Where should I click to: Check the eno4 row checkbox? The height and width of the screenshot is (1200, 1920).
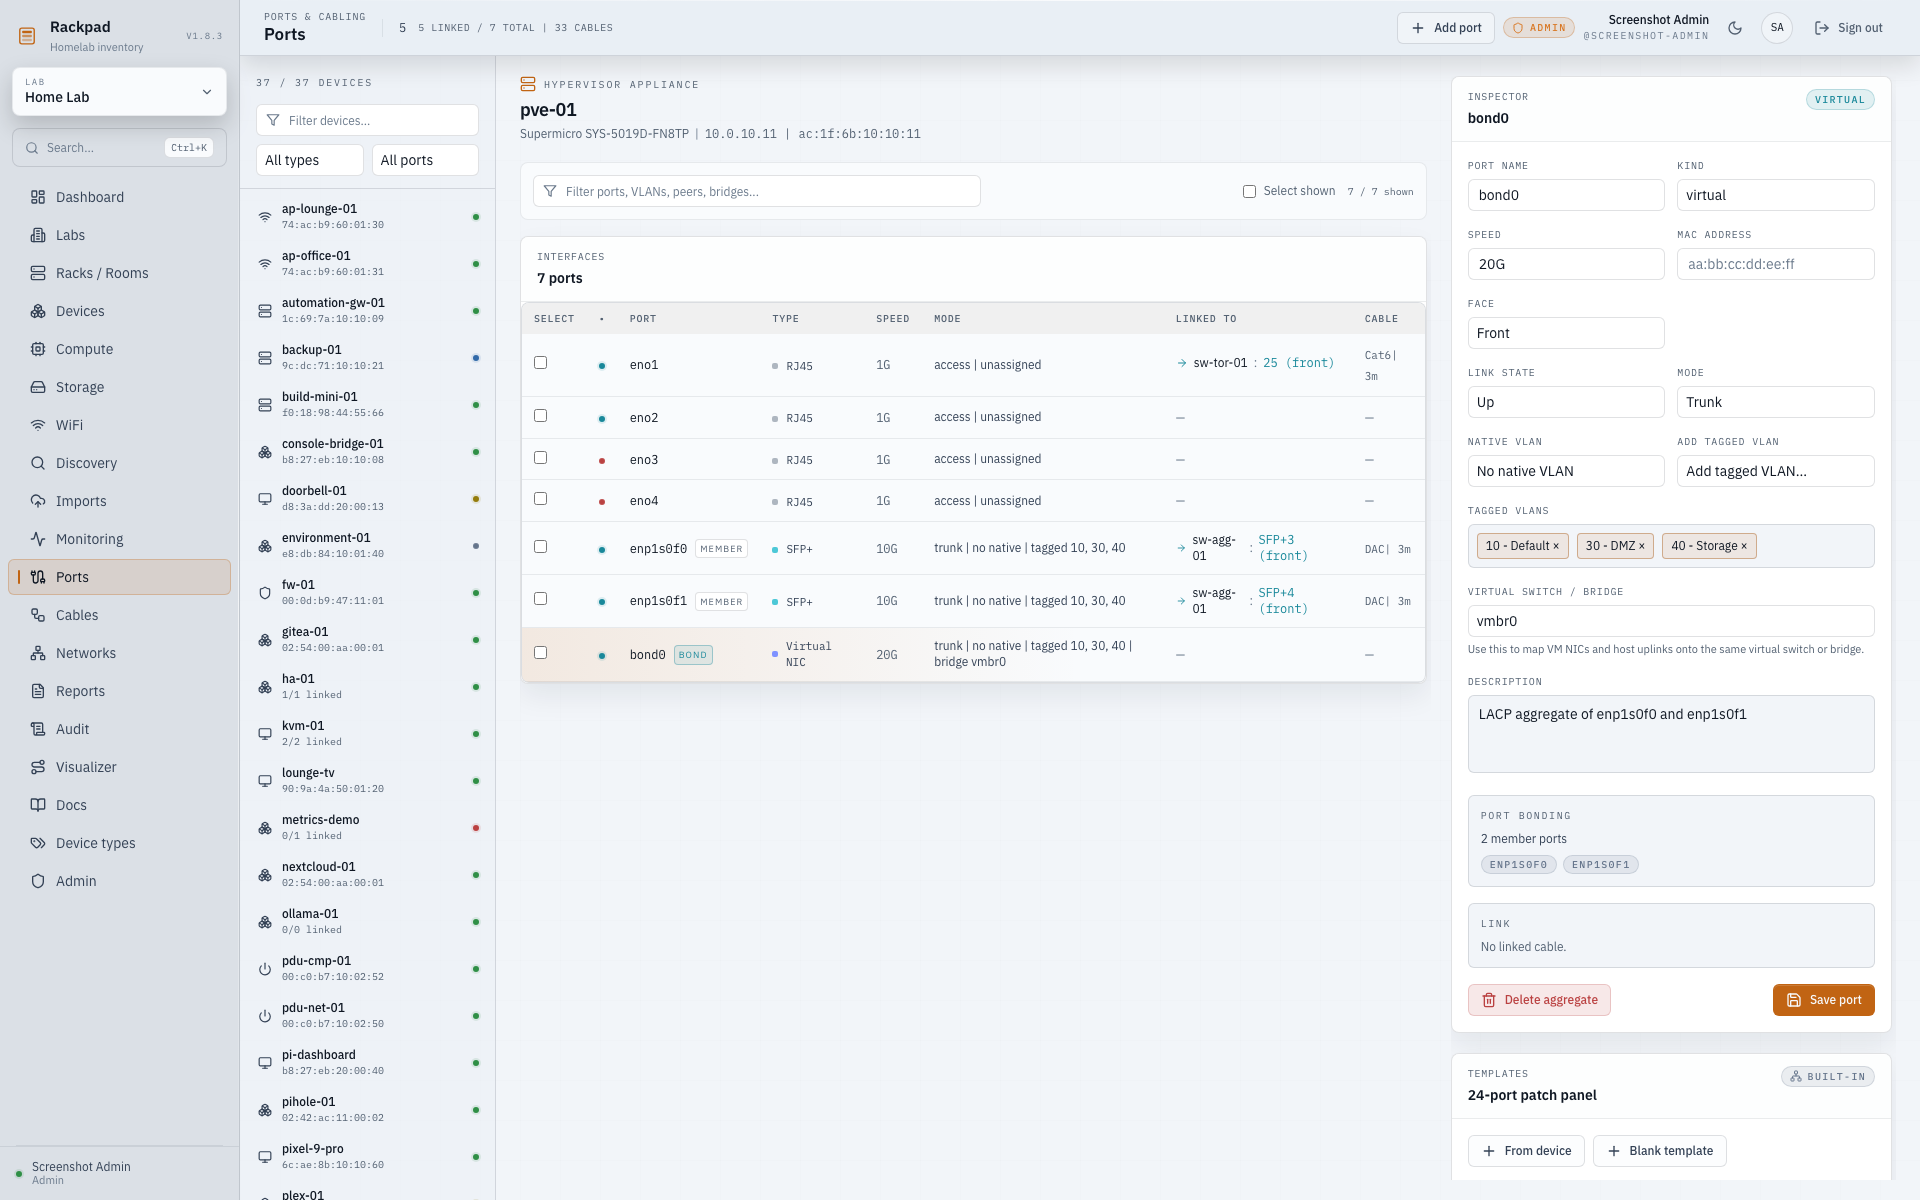click(x=541, y=499)
